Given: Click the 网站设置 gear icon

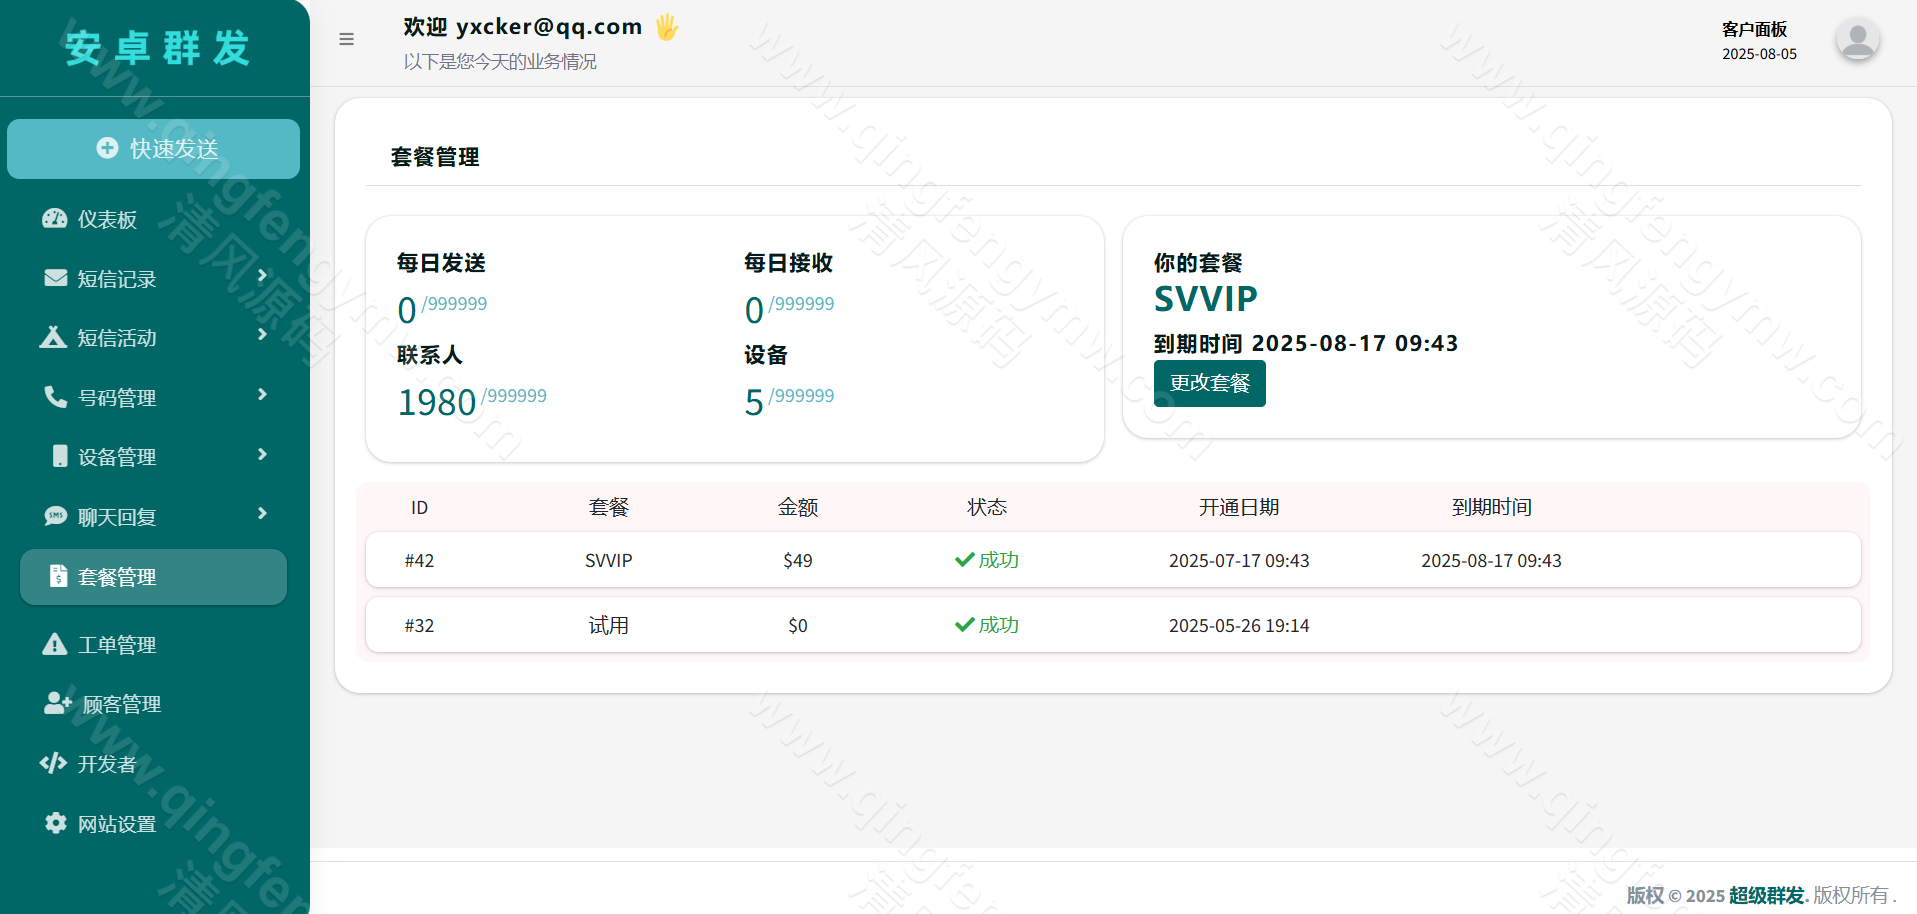Looking at the screenshot, I should tap(56, 823).
